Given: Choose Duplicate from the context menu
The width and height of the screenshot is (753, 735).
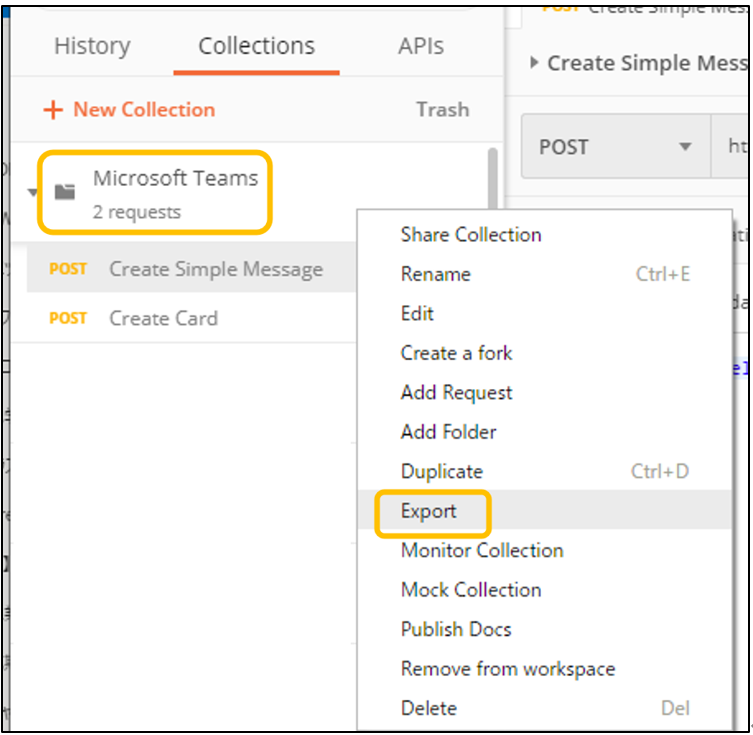Looking at the screenshot, I should click(x=545, y=471).
